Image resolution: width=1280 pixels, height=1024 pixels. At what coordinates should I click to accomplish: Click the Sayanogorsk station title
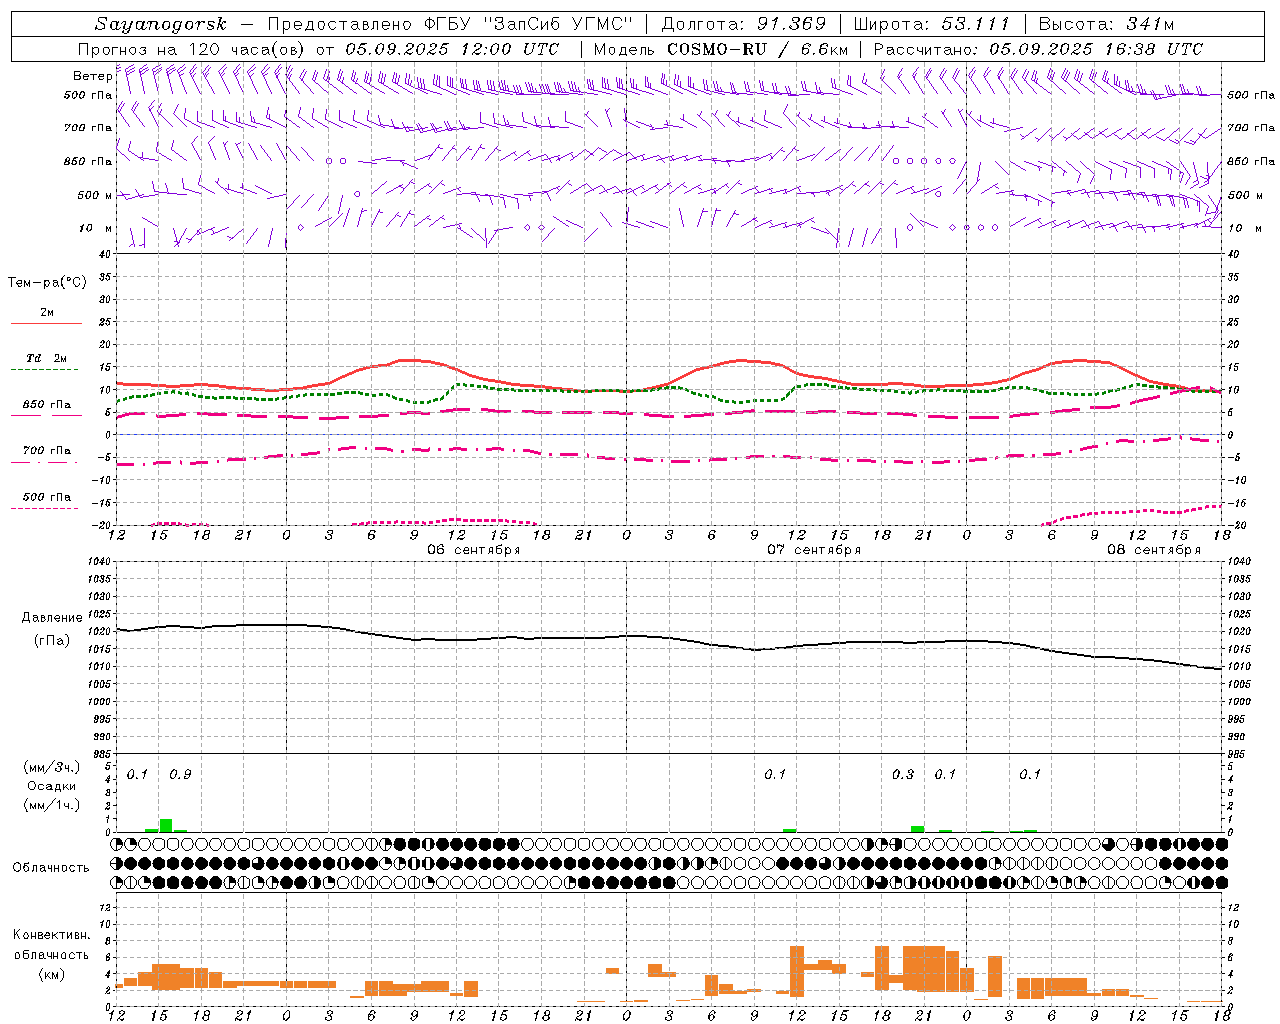pyautogui.click(x=161, y=24)
